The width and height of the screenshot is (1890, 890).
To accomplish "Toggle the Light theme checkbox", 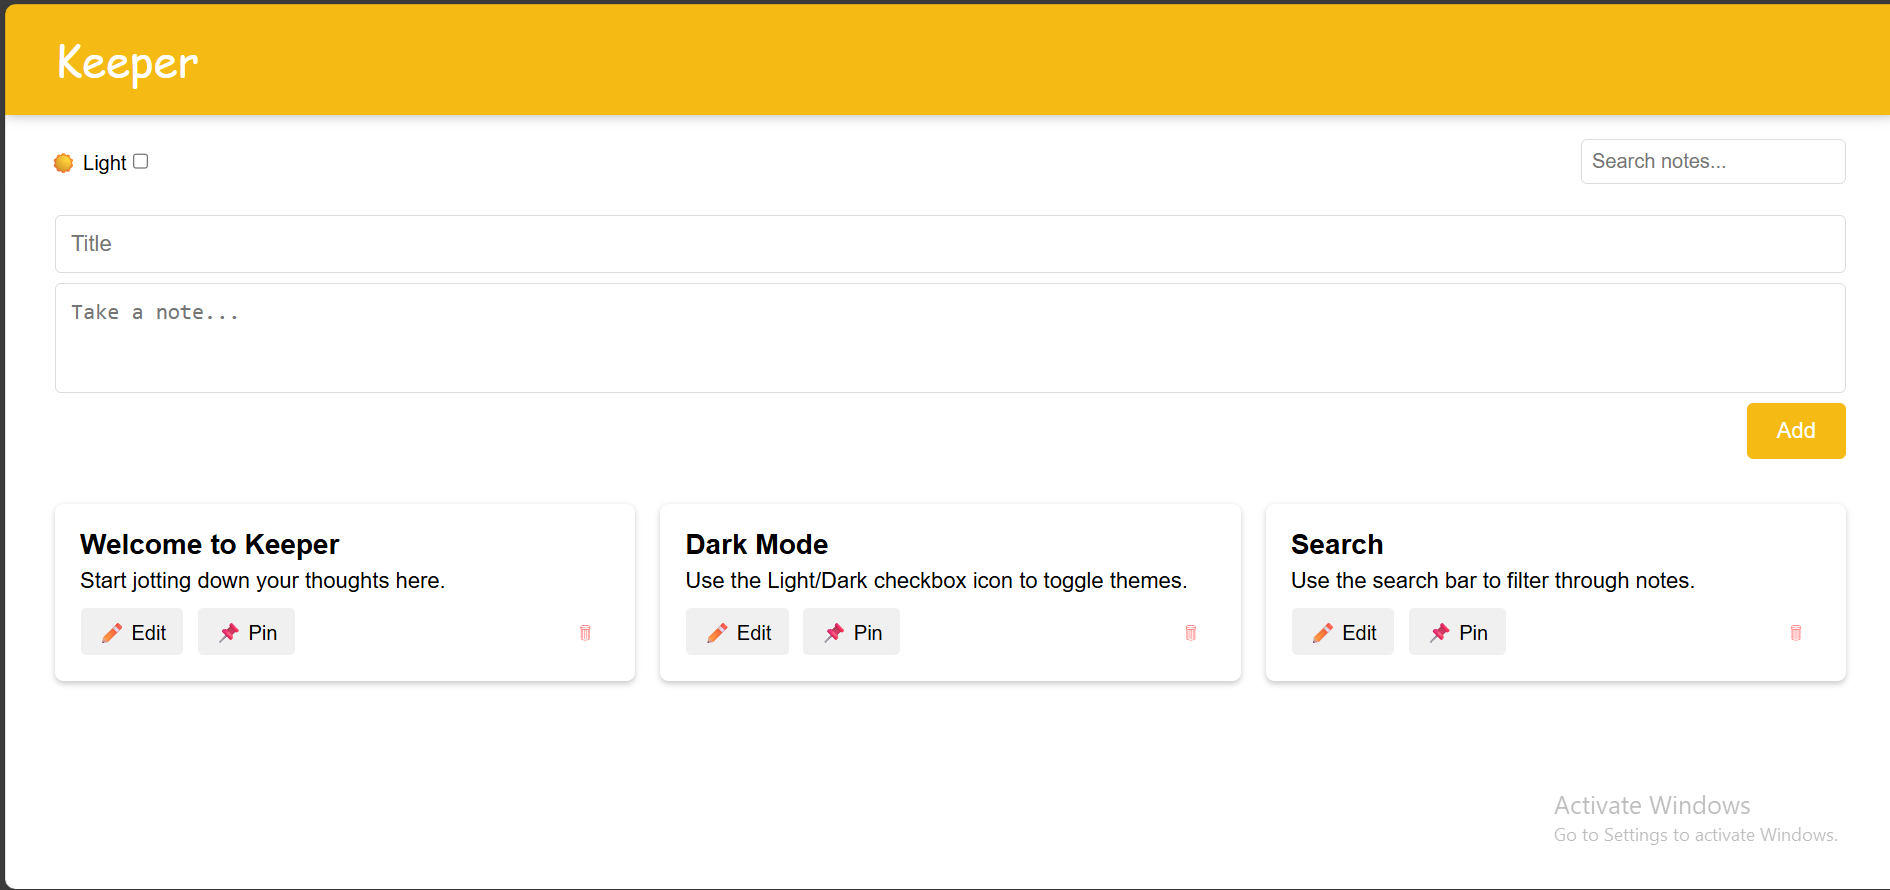I will click(141, 161).
